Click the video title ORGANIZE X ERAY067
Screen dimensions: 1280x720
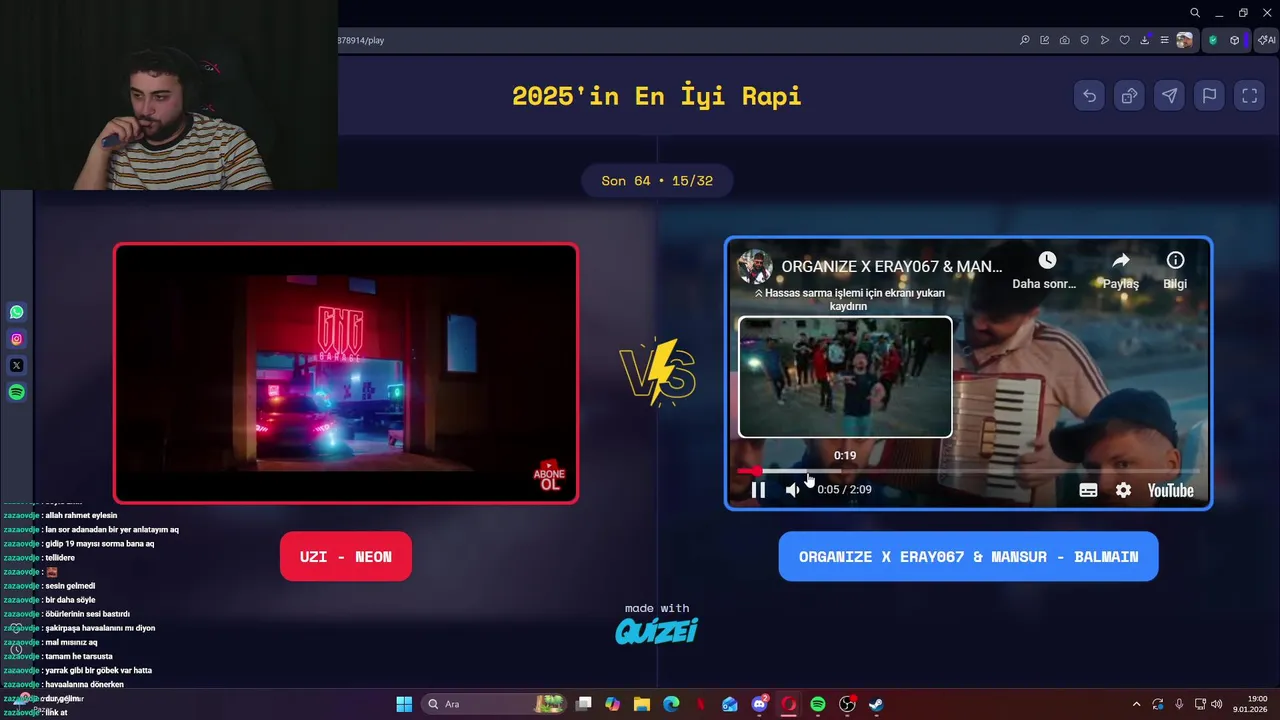pos(891,266)
